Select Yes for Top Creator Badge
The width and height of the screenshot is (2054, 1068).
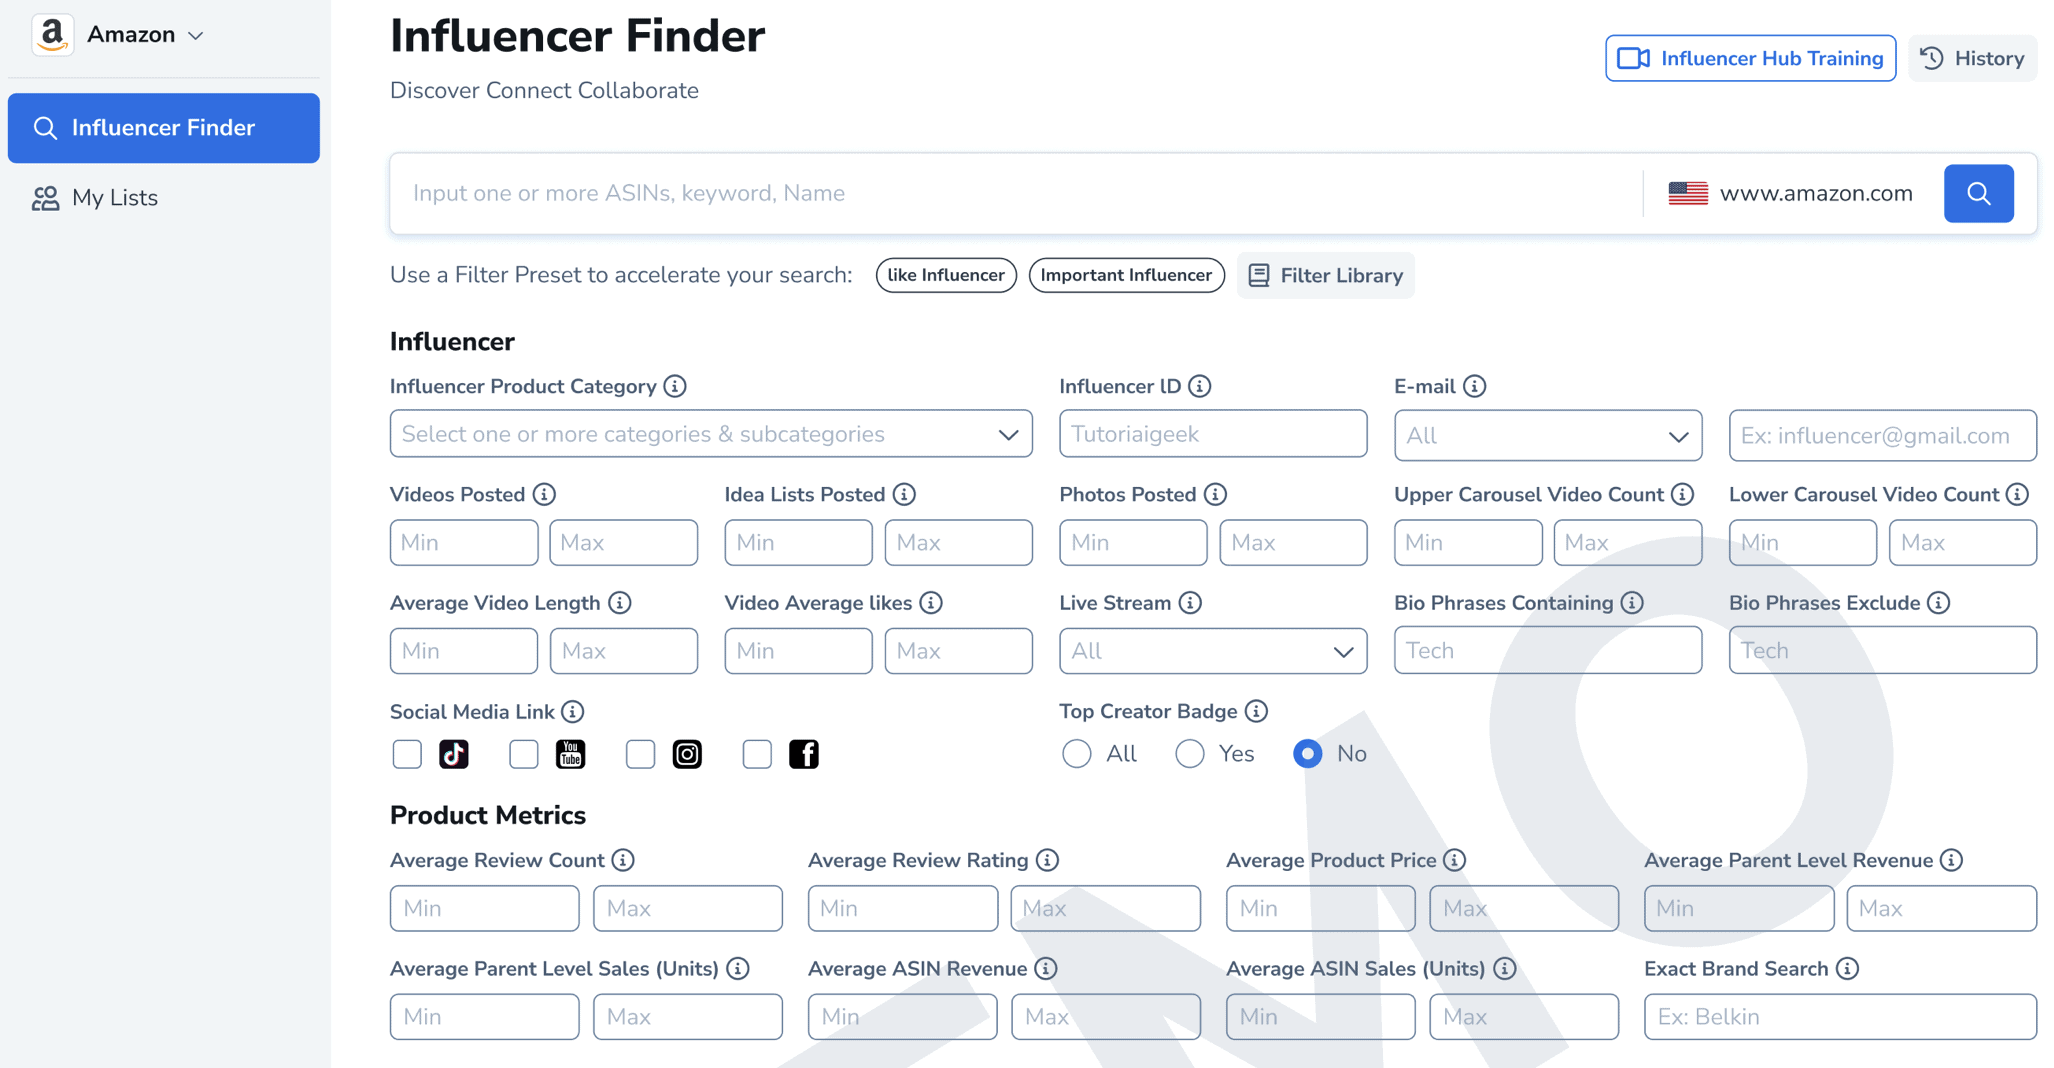point(1190,754)
